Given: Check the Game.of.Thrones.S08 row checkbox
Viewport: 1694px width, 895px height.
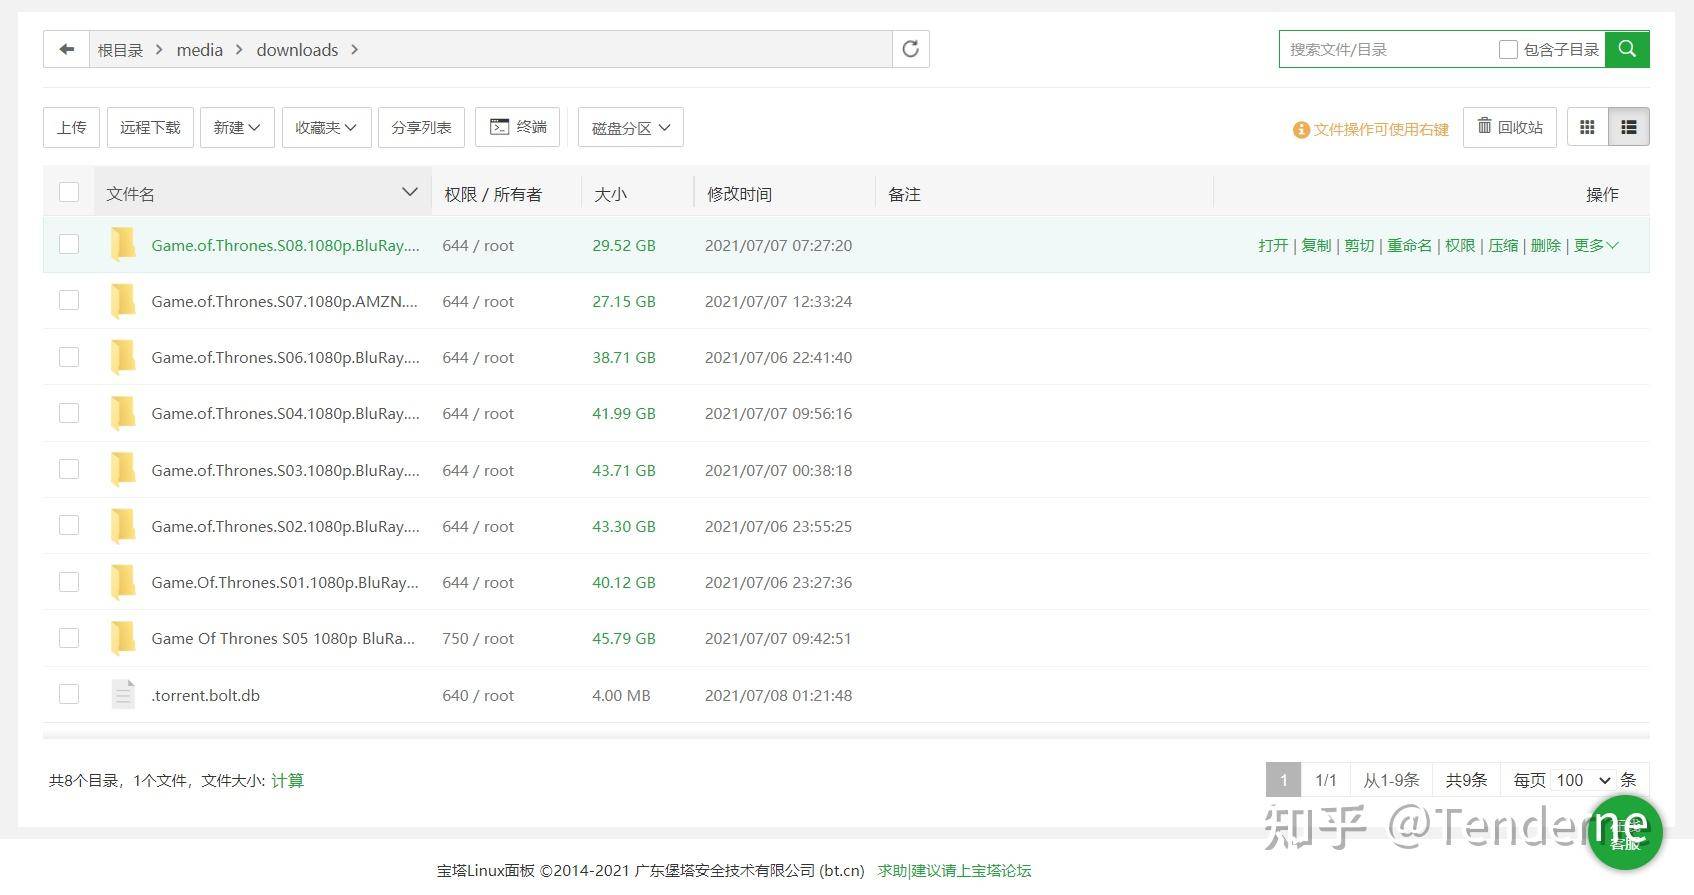Looking at the screenshot, I should (x=69, y=244).
